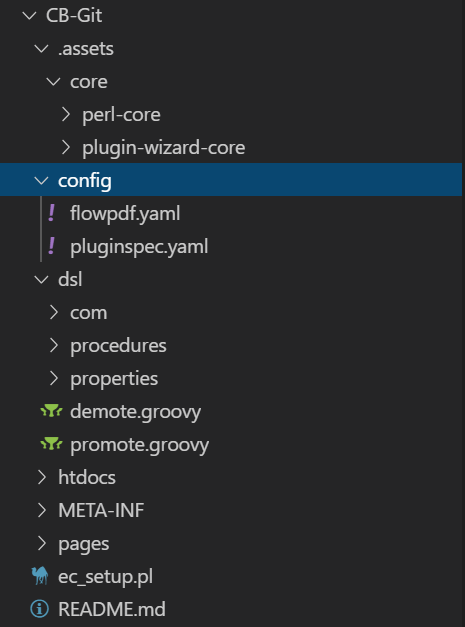Select the properties folder
465x627 pixels.
point(114,378)
